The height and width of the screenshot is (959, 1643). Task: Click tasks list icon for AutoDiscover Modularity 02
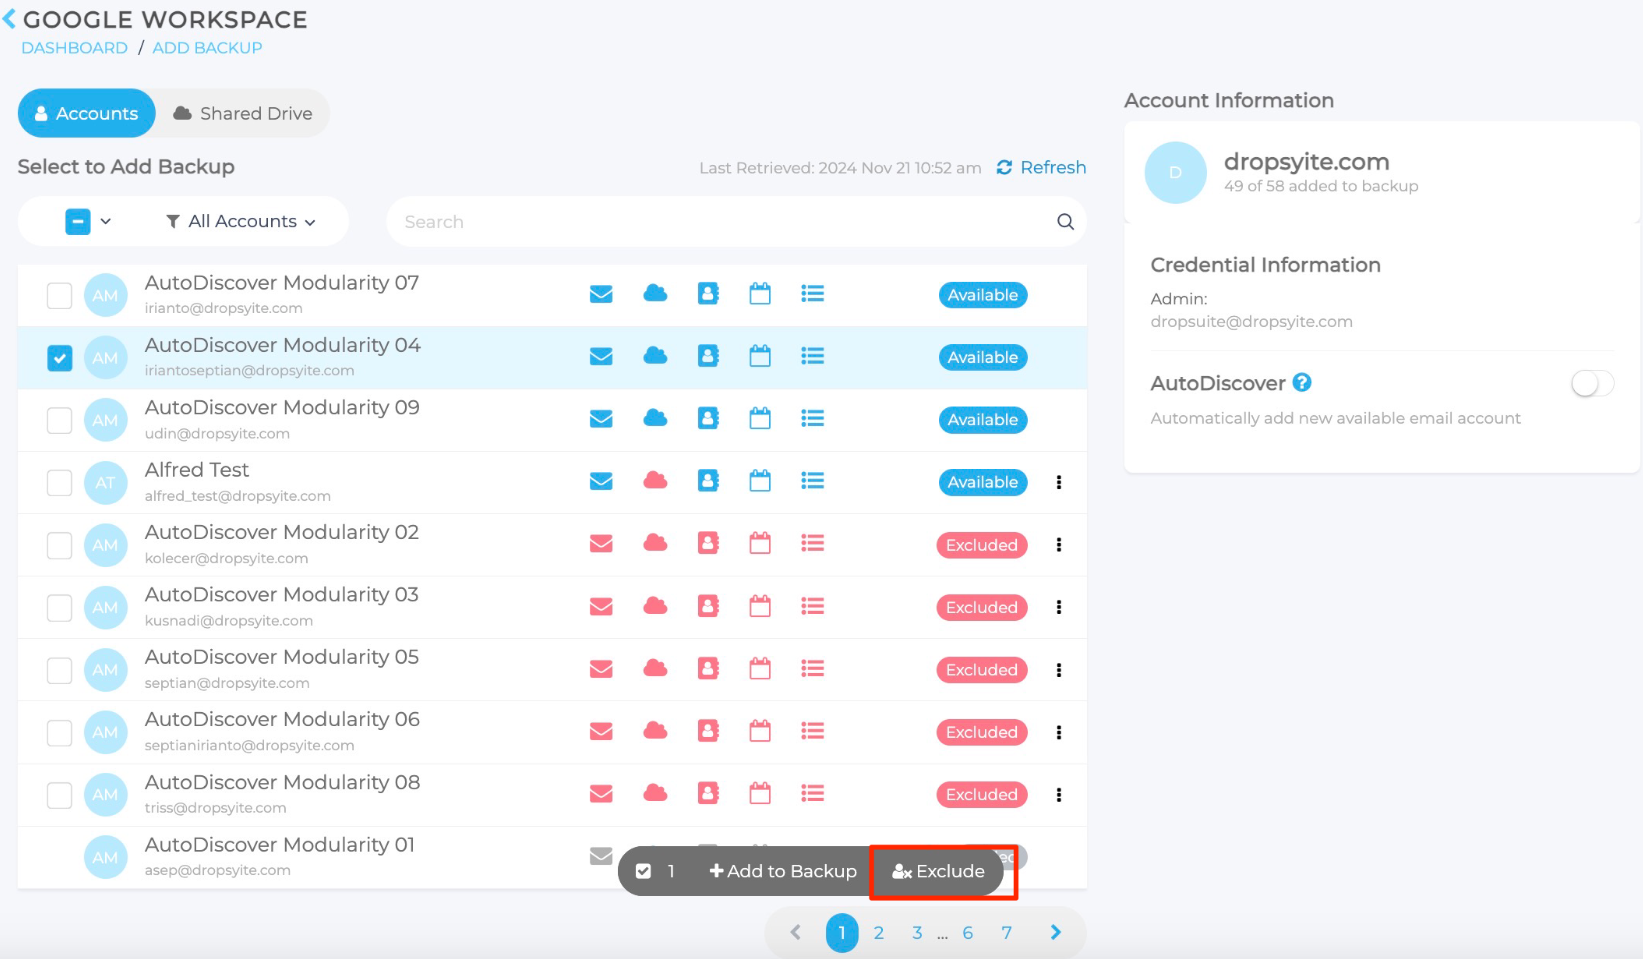(x=812, y=543)
